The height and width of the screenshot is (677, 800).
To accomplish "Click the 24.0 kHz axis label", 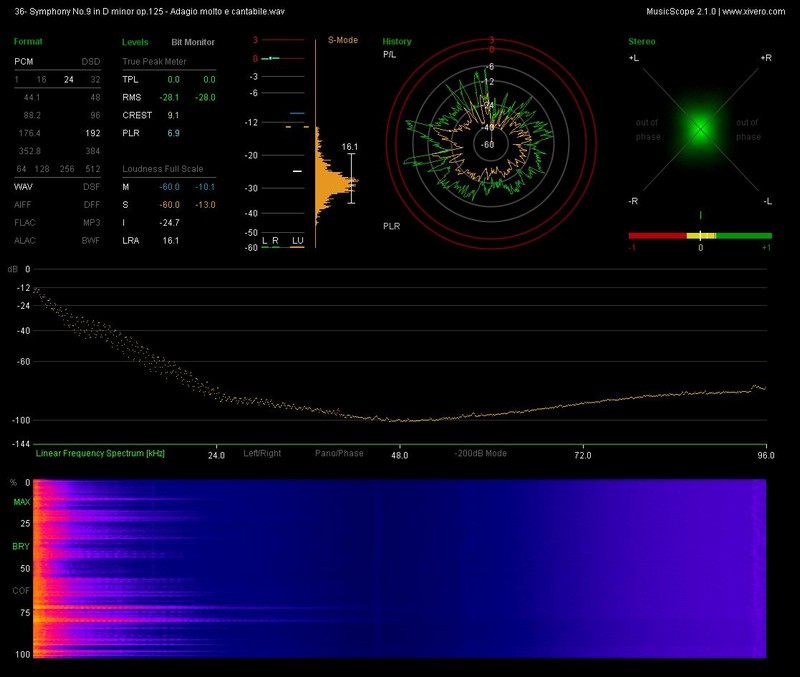I will pos(216,455).
